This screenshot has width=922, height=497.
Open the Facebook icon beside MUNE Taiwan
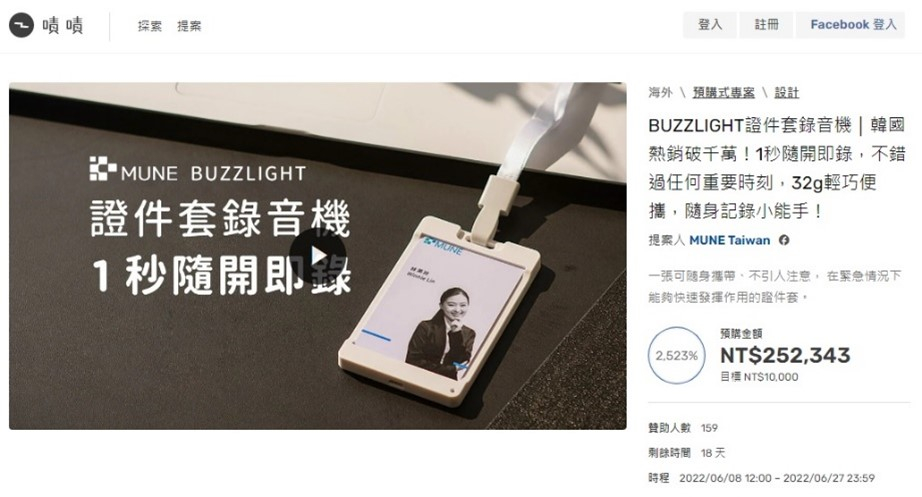click(784, 240)
